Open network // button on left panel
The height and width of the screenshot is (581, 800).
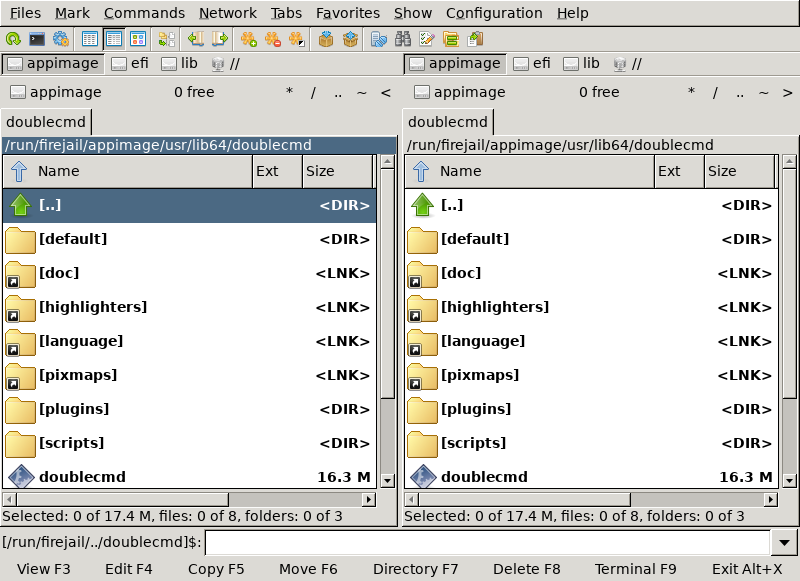point(226,64)
